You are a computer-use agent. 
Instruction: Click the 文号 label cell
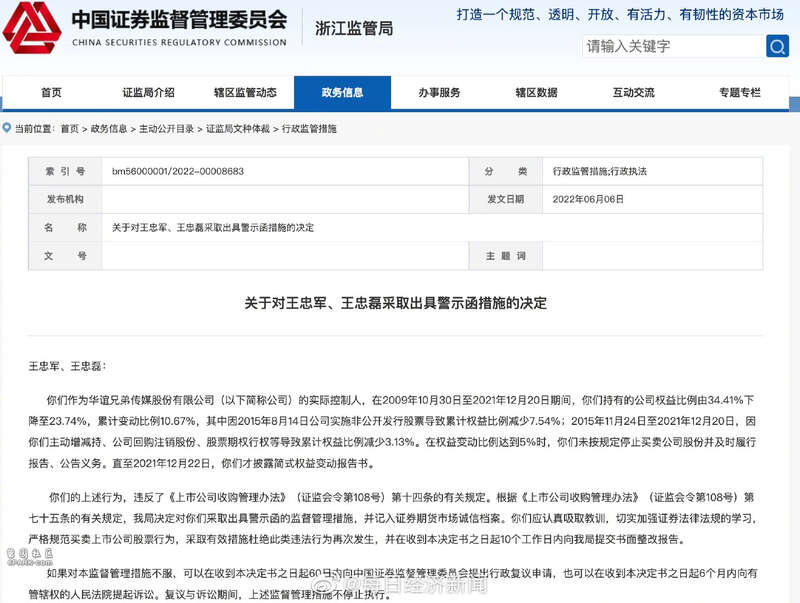coord(65,256)
